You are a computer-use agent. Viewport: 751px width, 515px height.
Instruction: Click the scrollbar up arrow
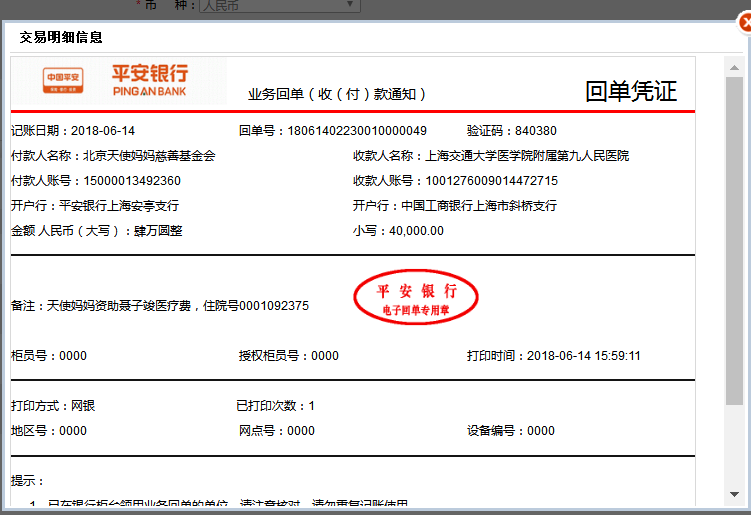[734, 68]
